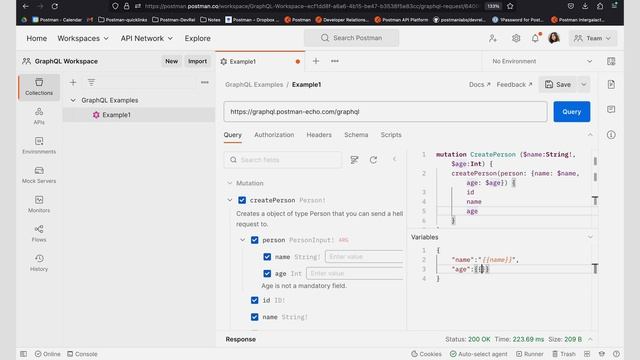Refresh the schema with the reload icon
This screenshot has height=360, width=640.
[373, 160]
